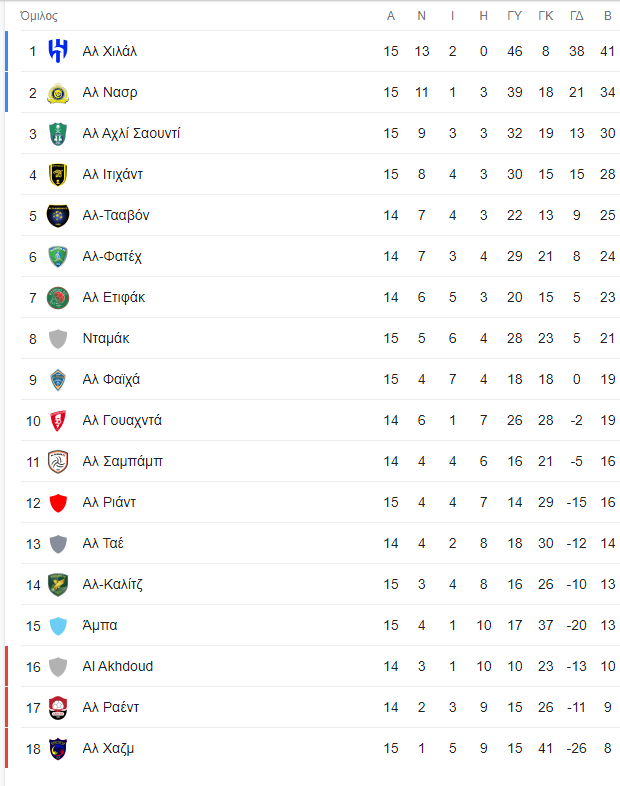Click the Αλ-Φατέχ team logo

[58, 257]
